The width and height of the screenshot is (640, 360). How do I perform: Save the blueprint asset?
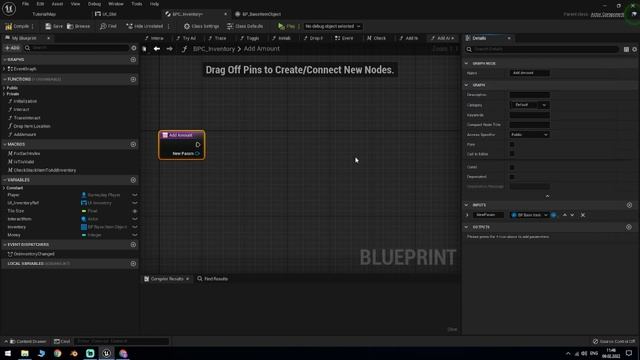coord(54,26)
